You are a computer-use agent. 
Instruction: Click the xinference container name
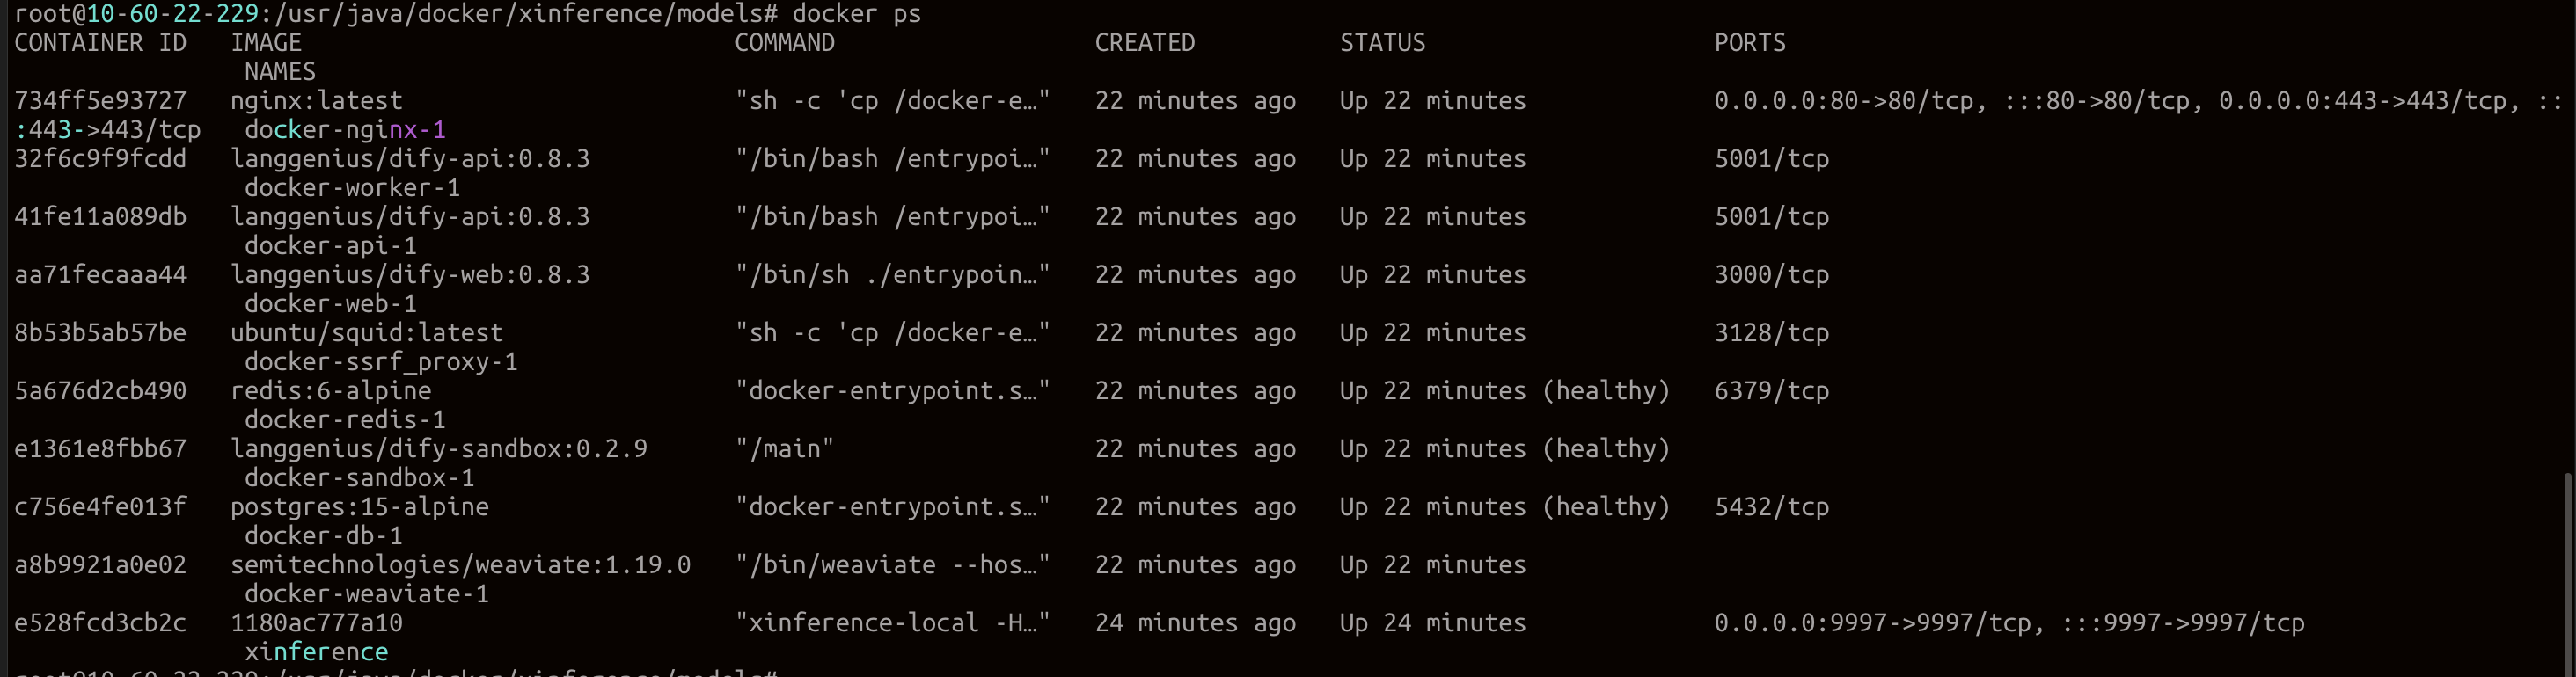point(316,652)
